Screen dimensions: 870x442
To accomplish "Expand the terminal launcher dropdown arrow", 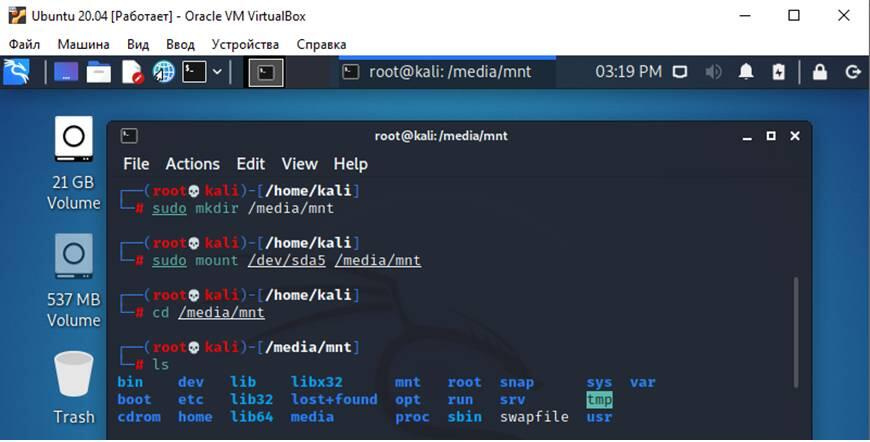I will tap(218, 72).
